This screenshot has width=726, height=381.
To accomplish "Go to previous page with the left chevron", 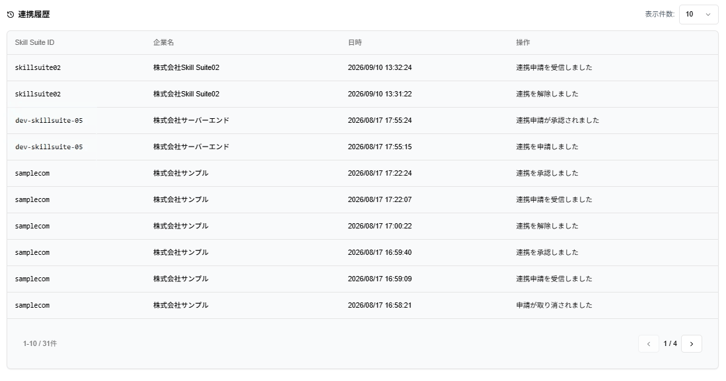I will tap(648, 344).
